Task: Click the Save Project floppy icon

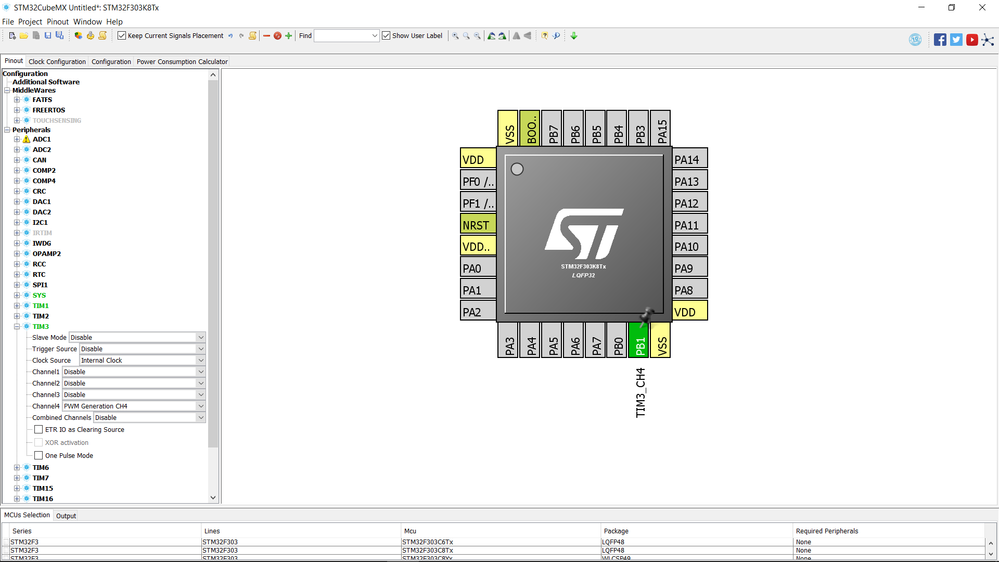Action: coord(48,36)
